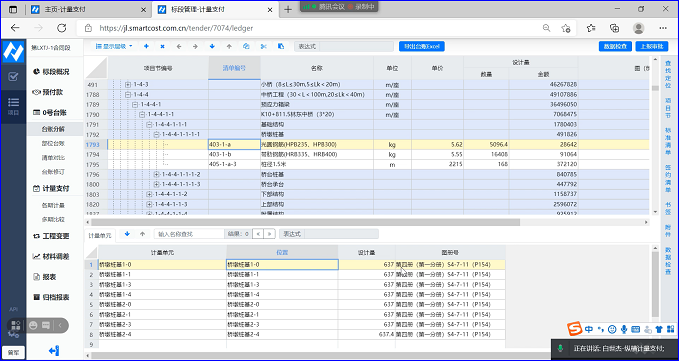680x362 pixels.
Task: Expand tree node 1-4-4-1-1-2
Action: (x=149, y=194)
